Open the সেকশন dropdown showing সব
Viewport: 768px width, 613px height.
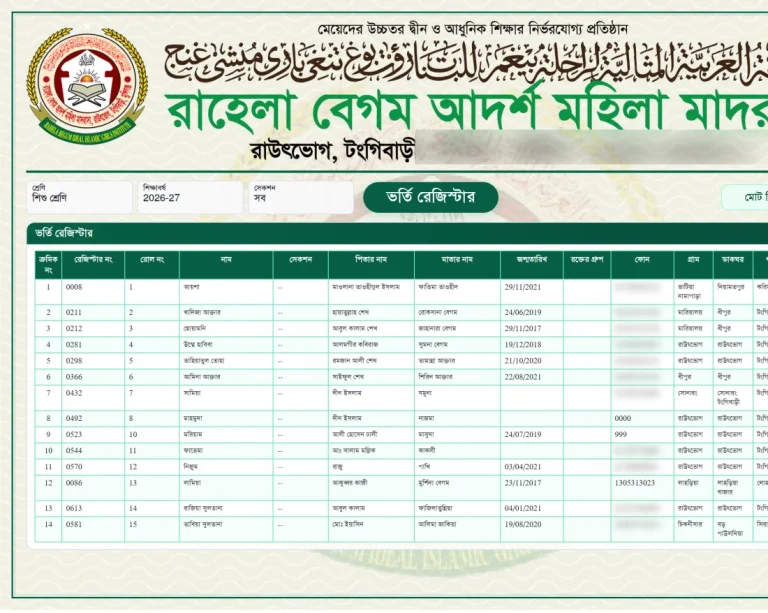(x=301, y=197)
